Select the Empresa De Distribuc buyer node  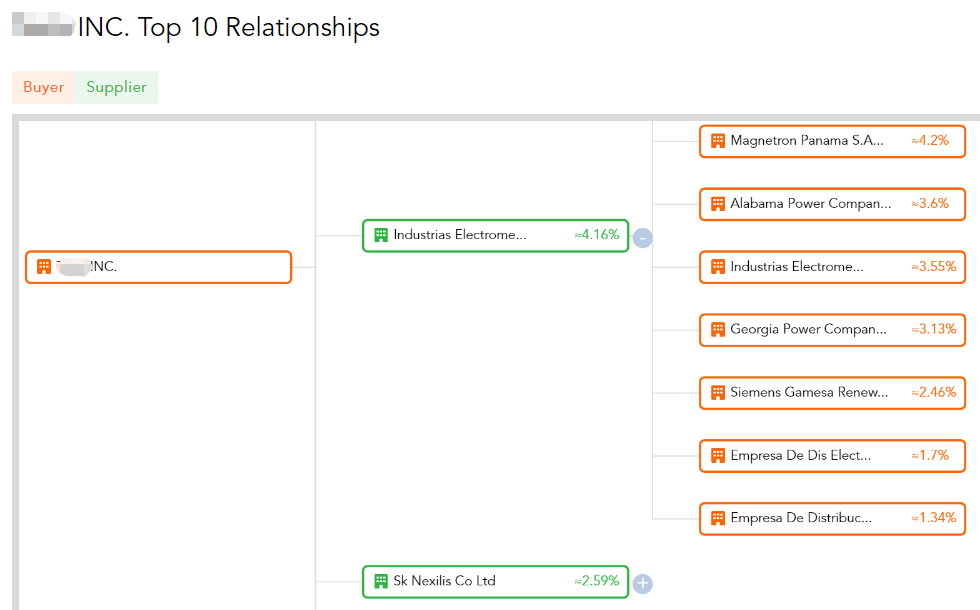point(832,519)
